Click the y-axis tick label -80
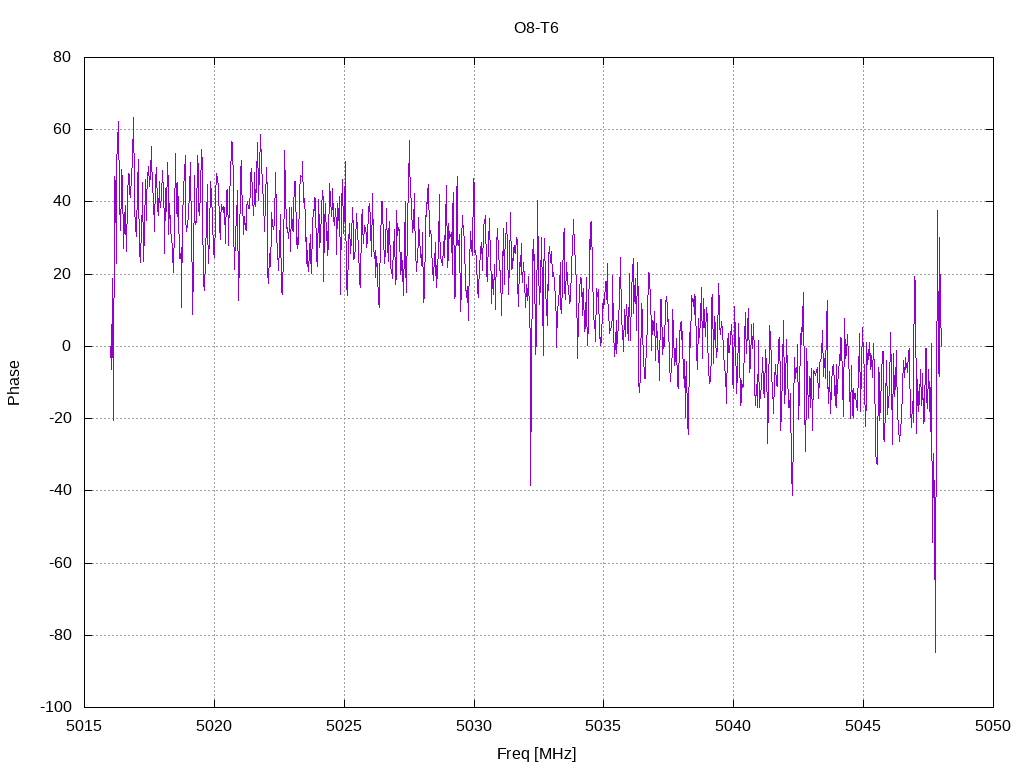Screen dimensions: 1024x768 point(60,635)
